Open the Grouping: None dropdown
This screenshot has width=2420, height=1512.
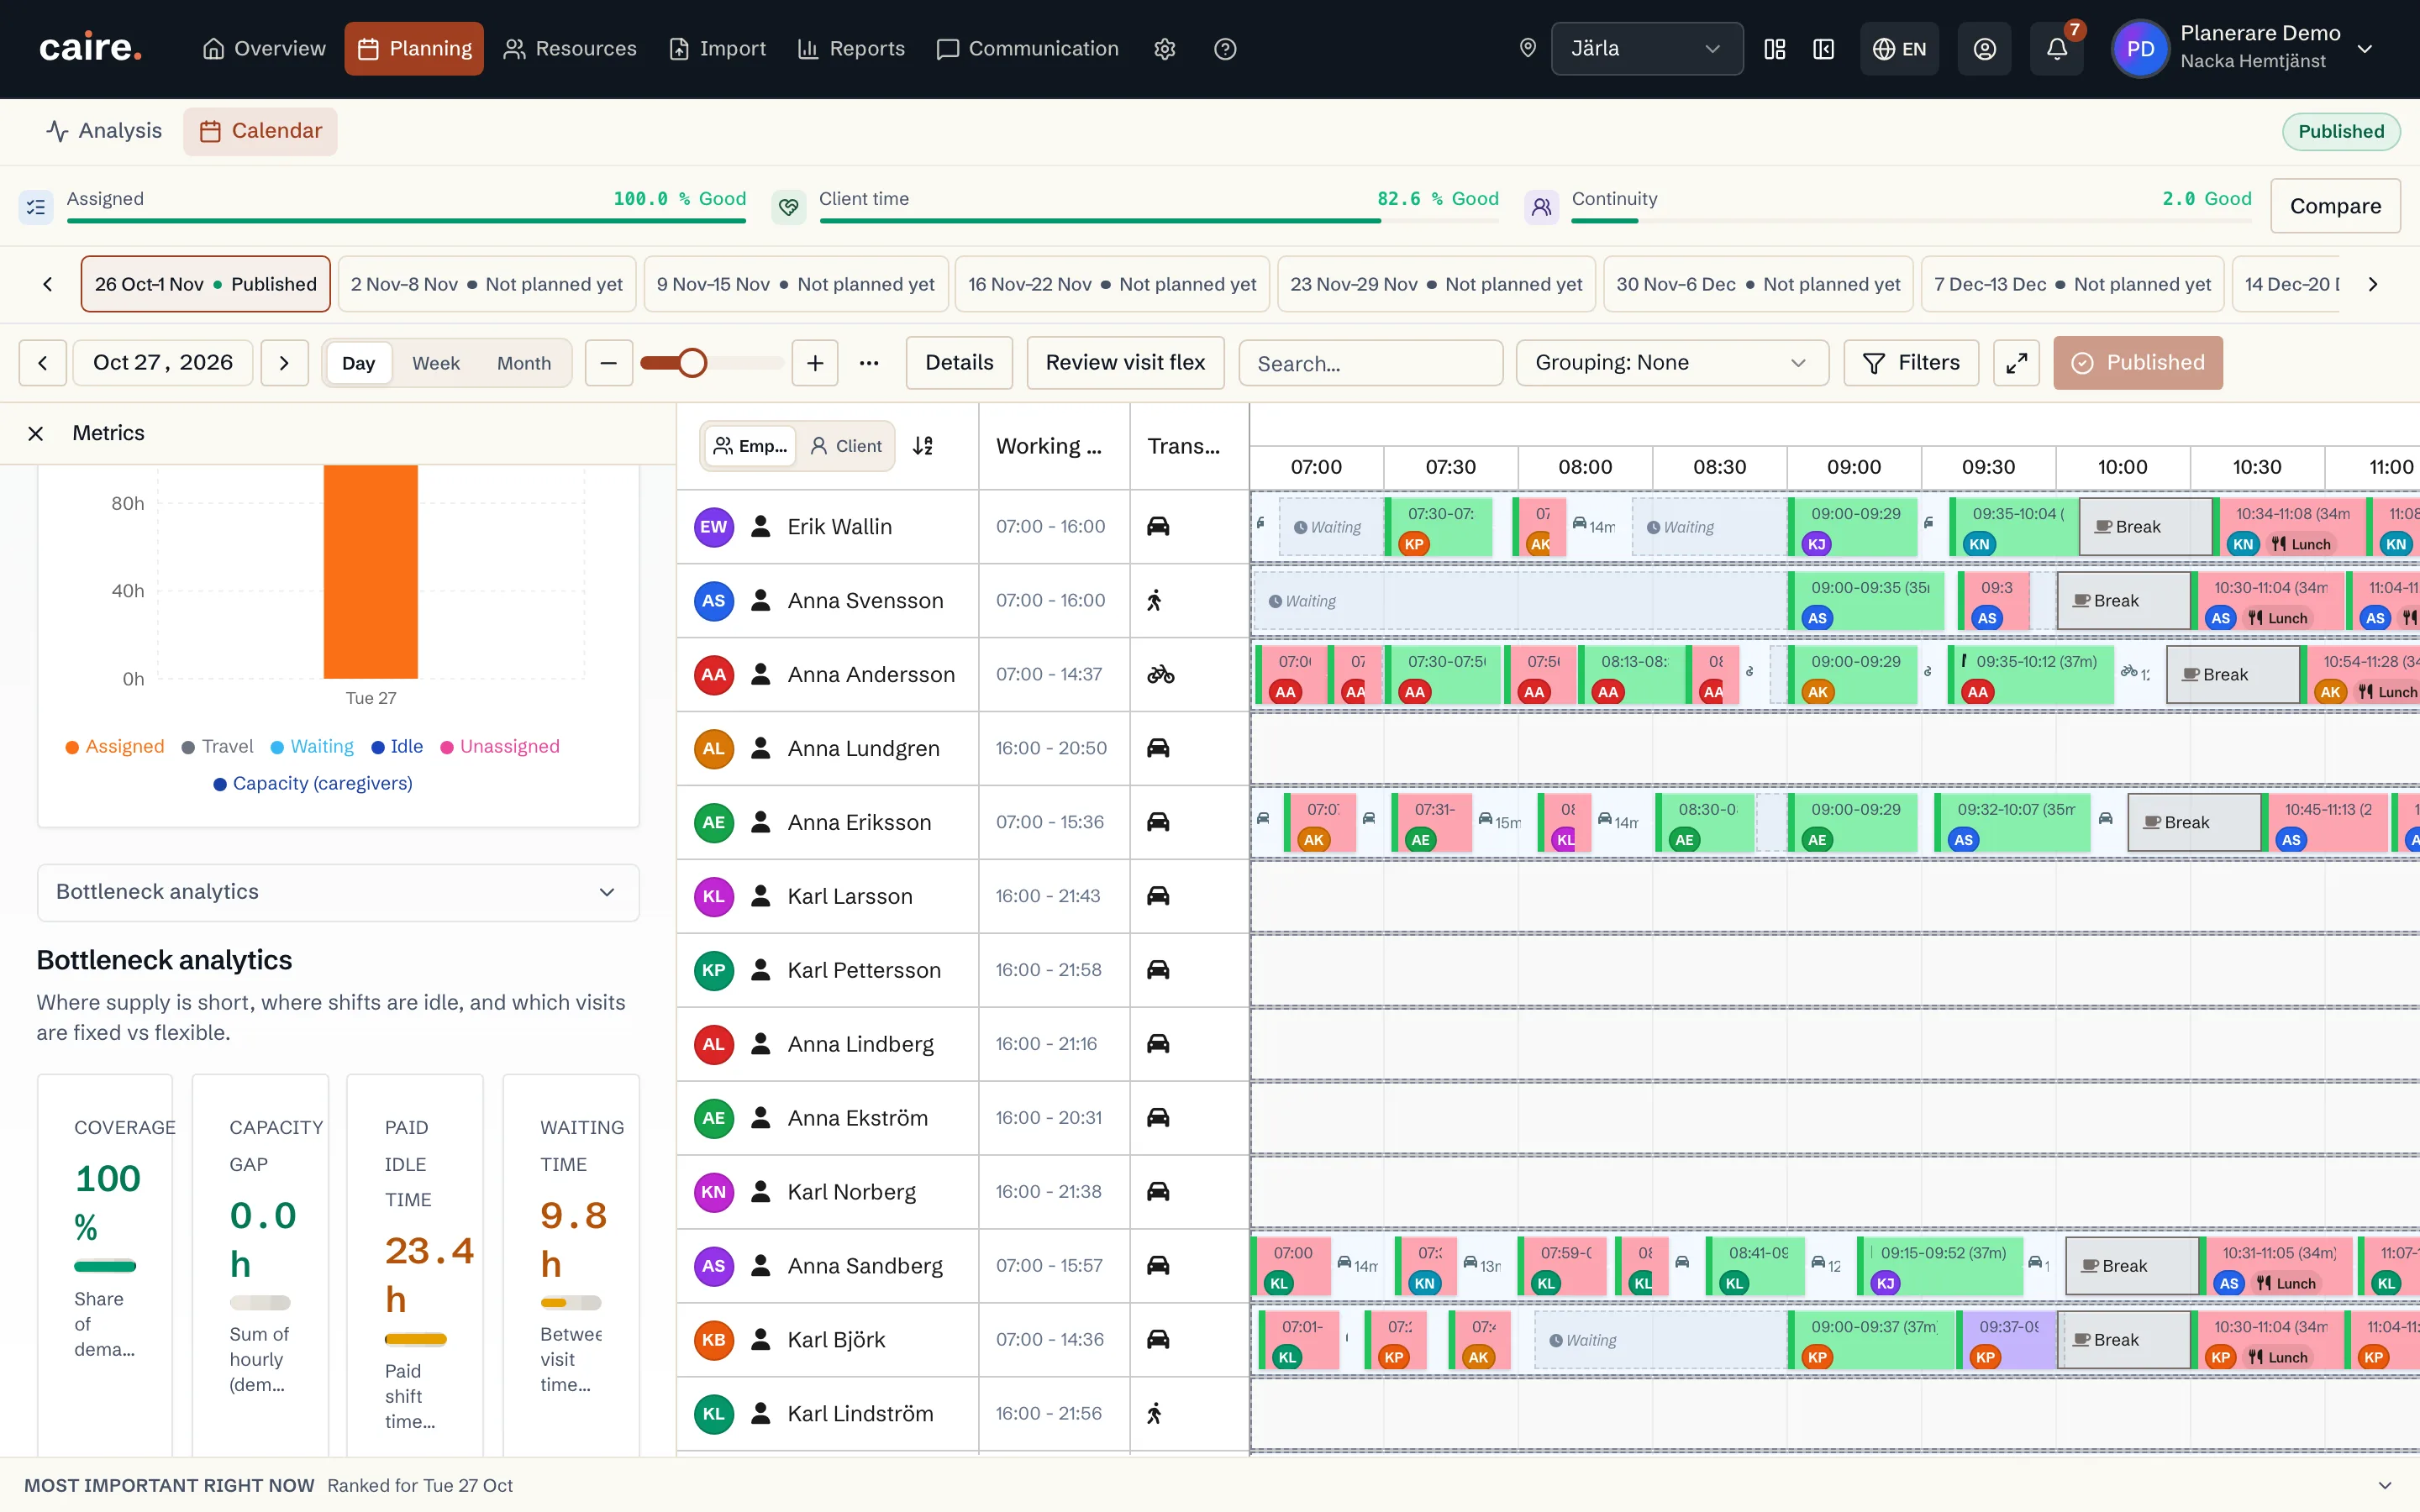click(x=1672, y=363)
